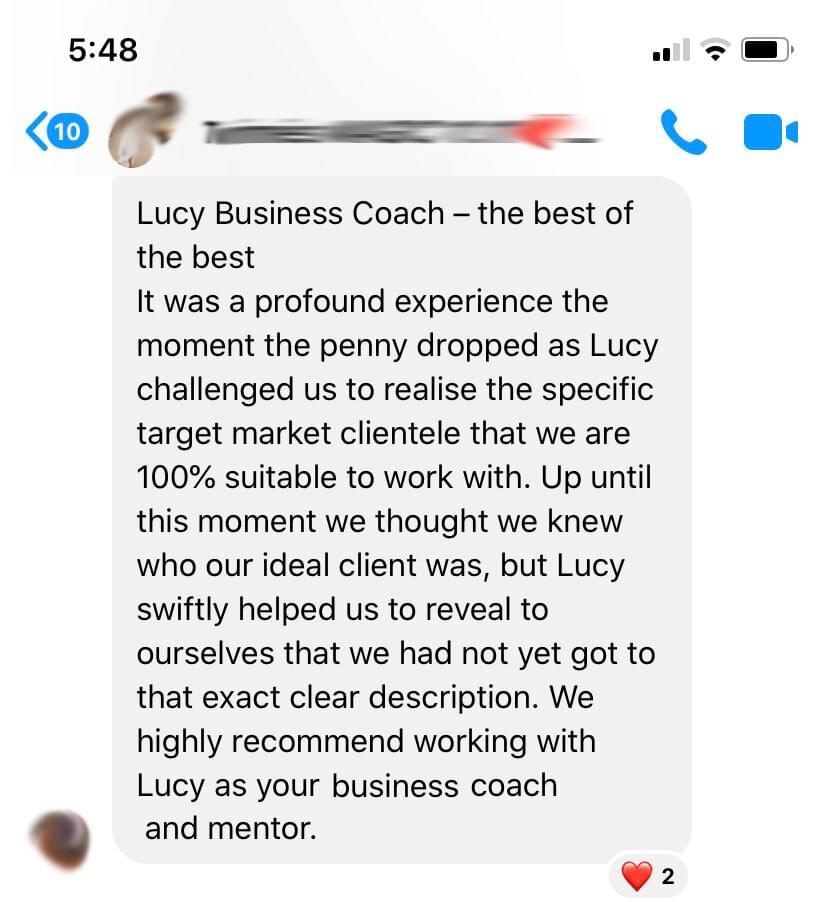
Task: Start a video call with camera icon
Action: click(x=770, y=132)
